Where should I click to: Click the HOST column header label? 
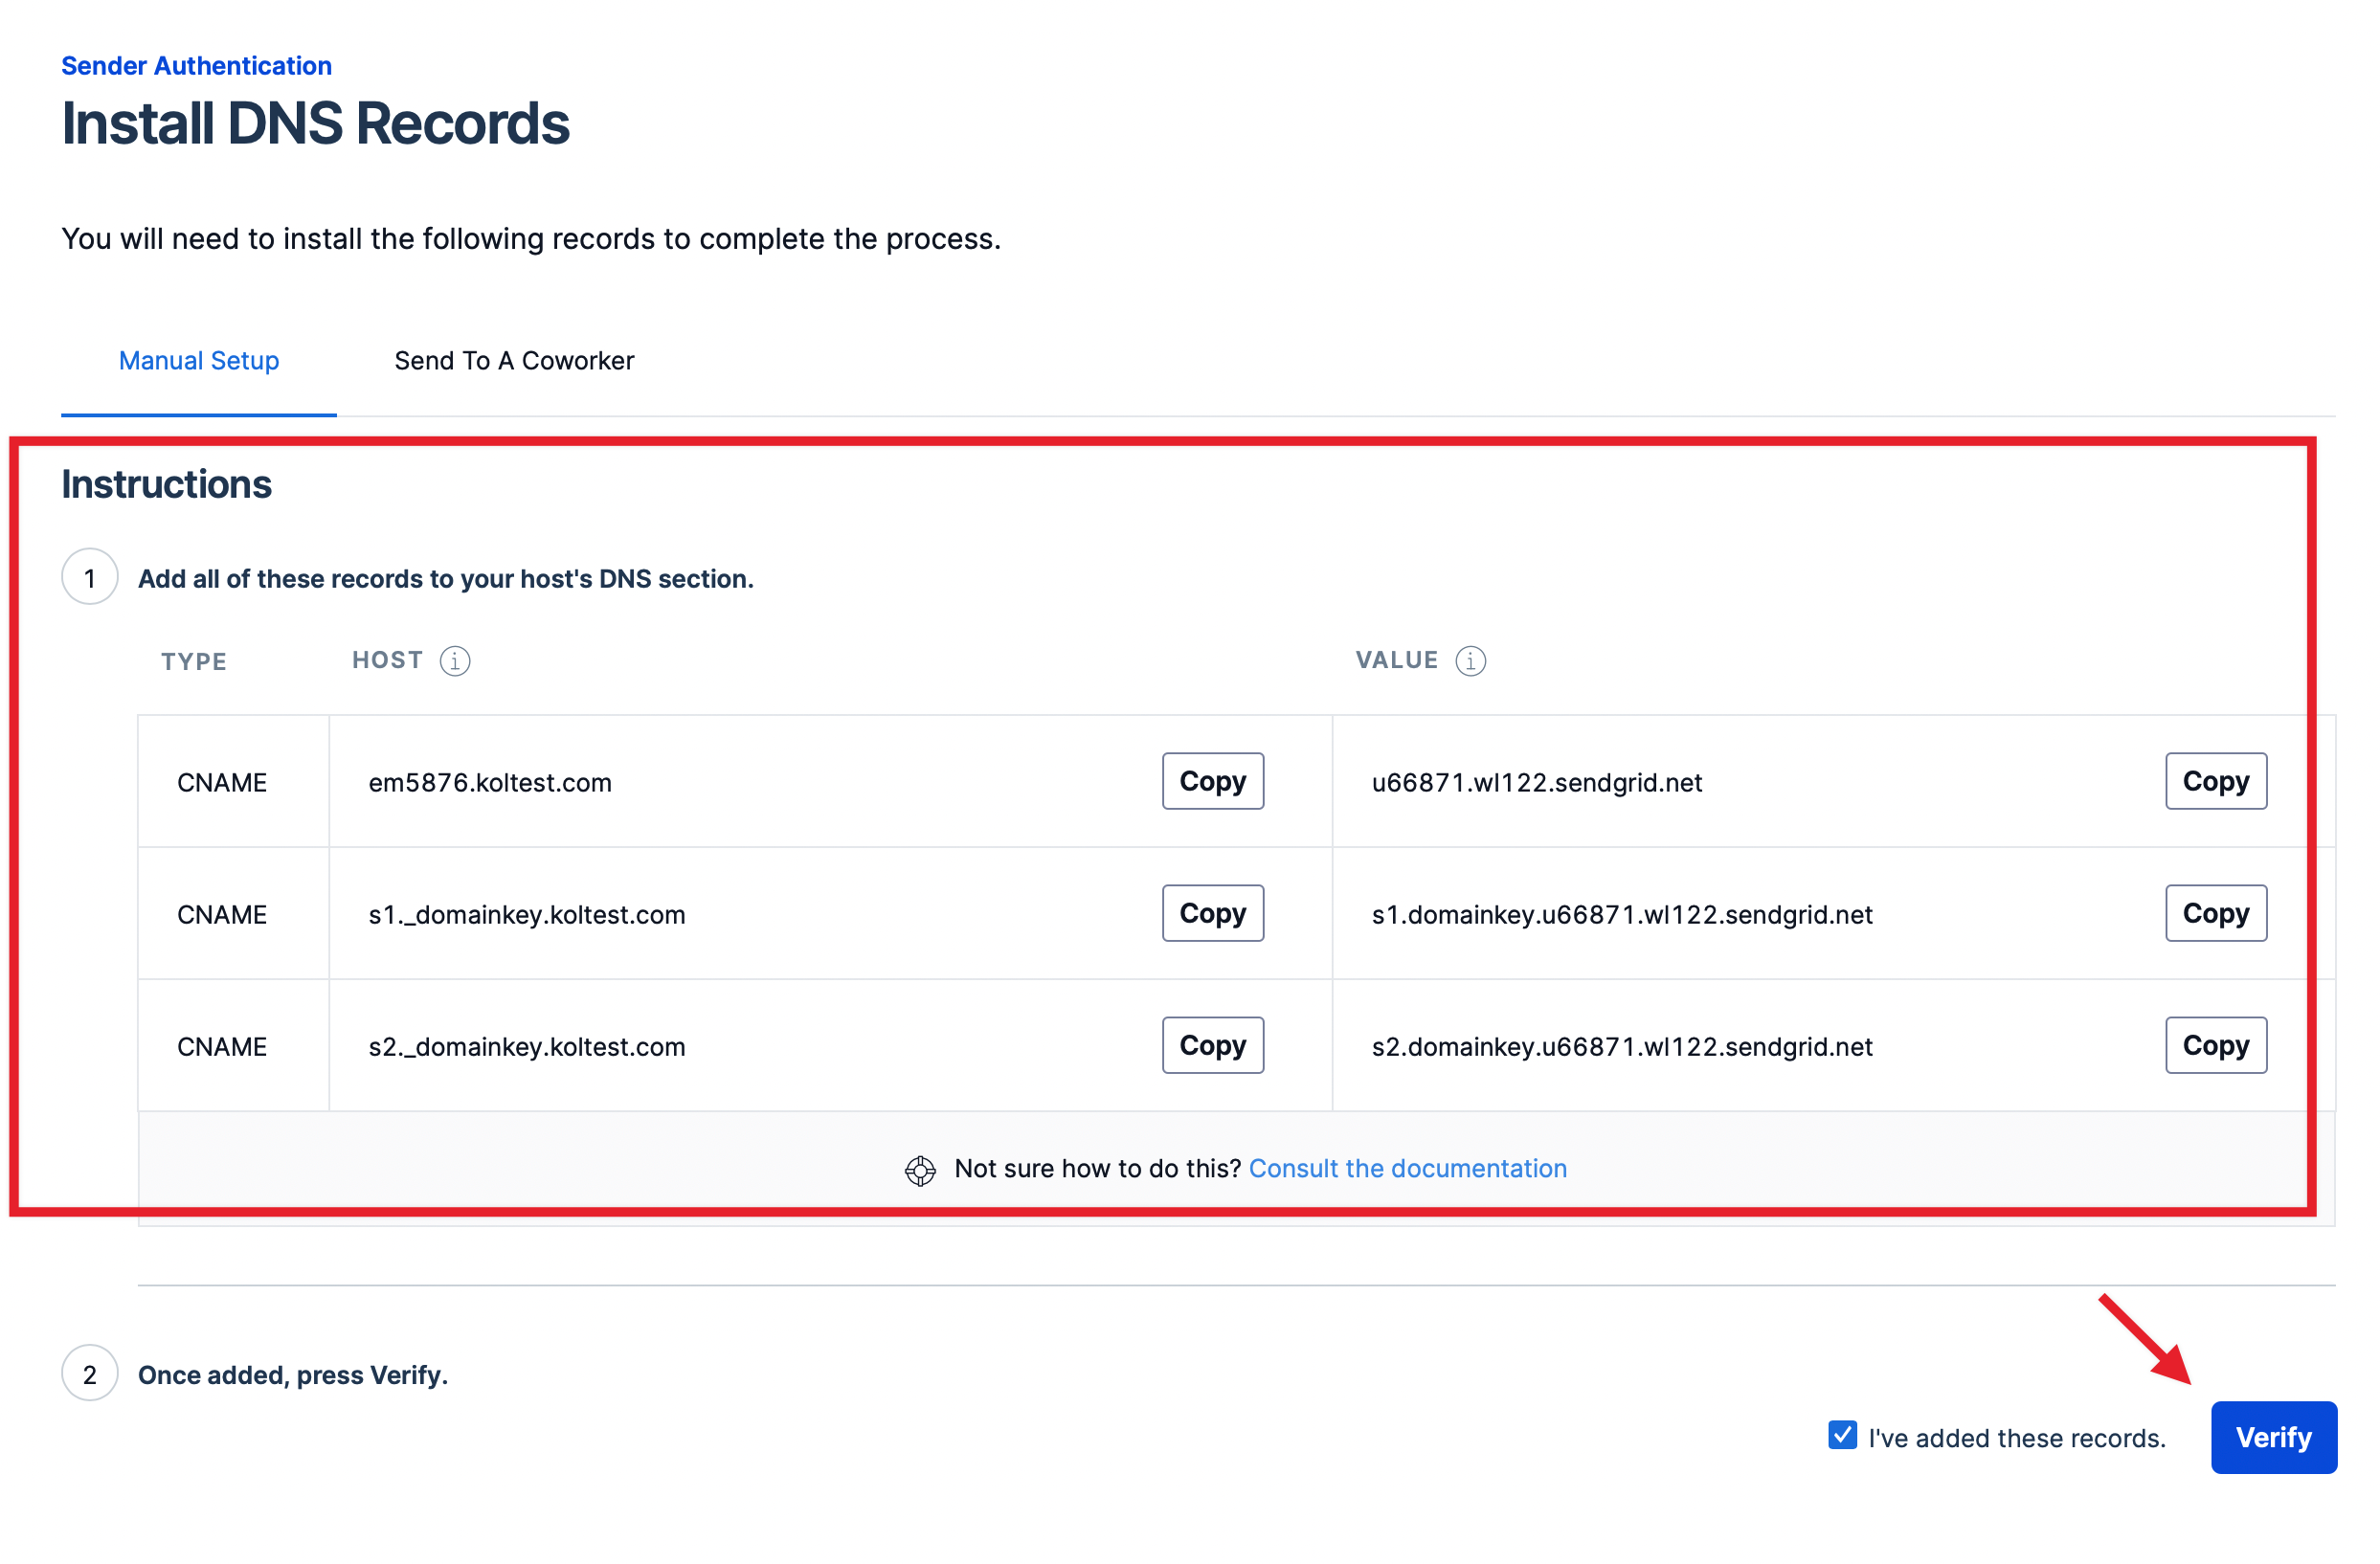coord(387,660)
